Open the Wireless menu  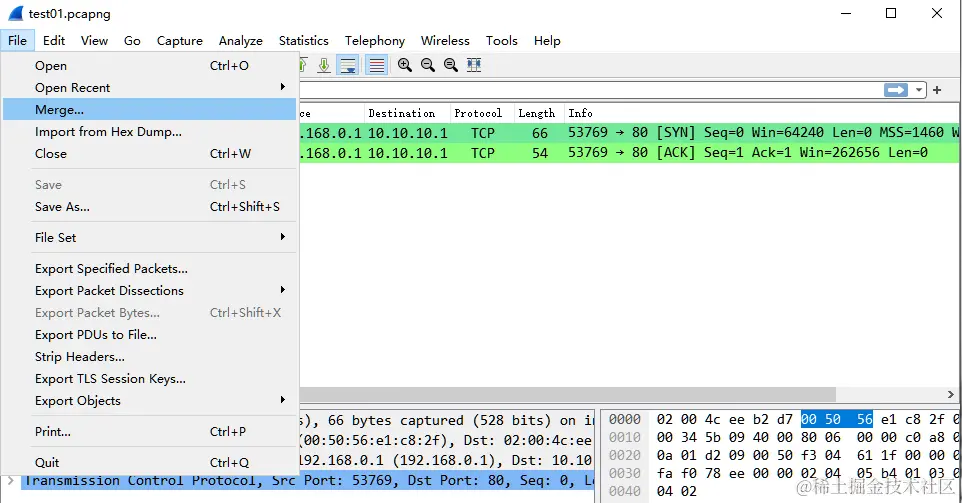point(445,40)
